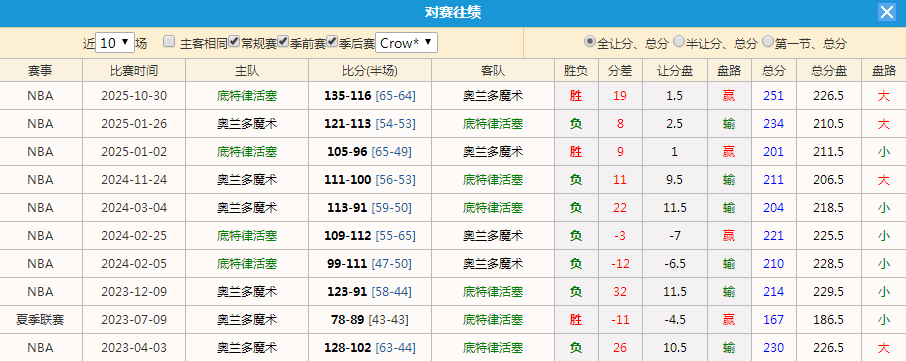Select the 半让分、总分 radio option
This screenshot has height=361, width=906.
679,42
